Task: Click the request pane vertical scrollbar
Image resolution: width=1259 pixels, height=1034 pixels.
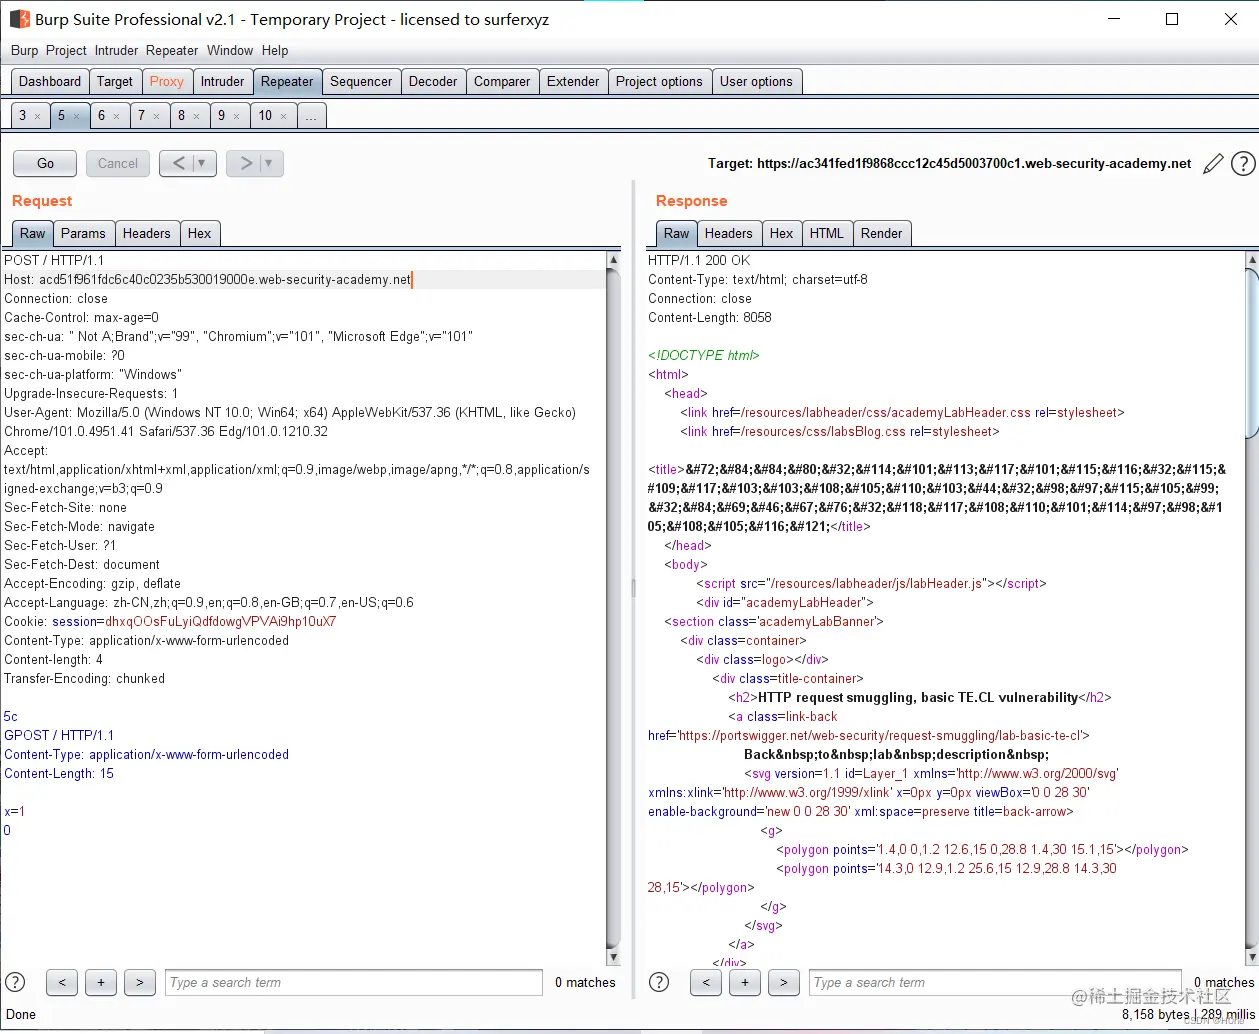Action: pos(613,608)
